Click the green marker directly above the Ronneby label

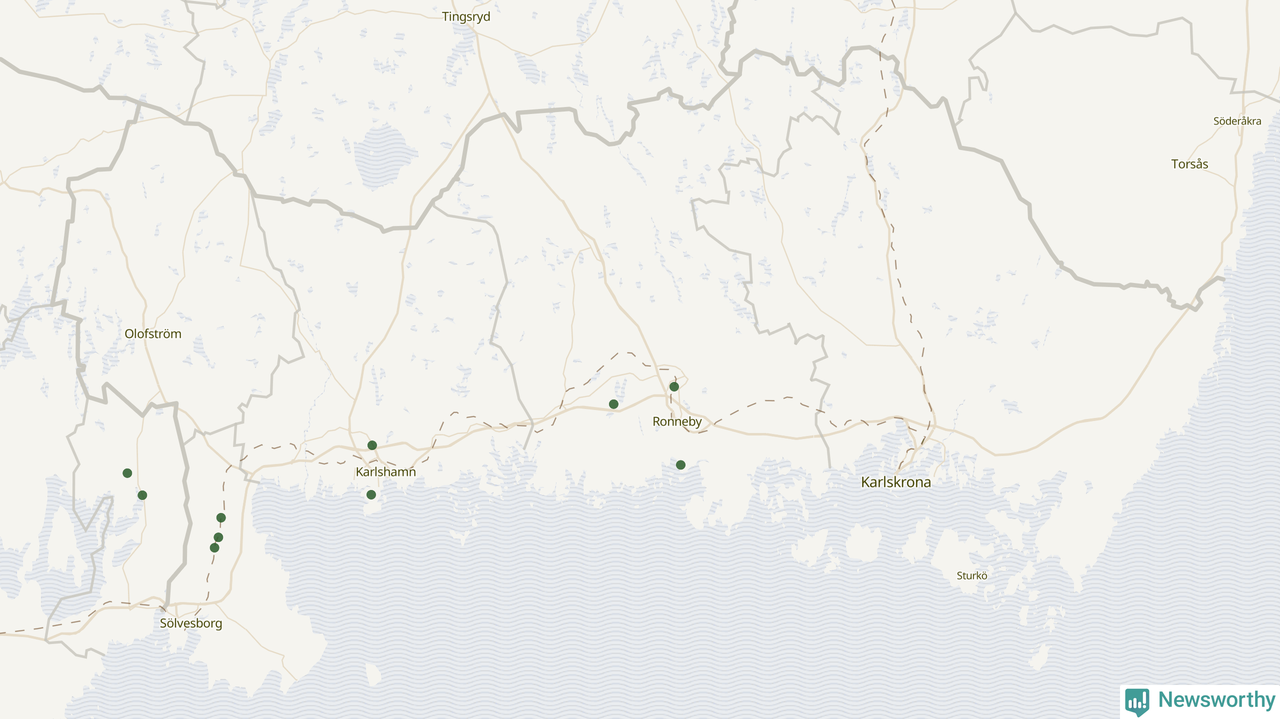674,386
